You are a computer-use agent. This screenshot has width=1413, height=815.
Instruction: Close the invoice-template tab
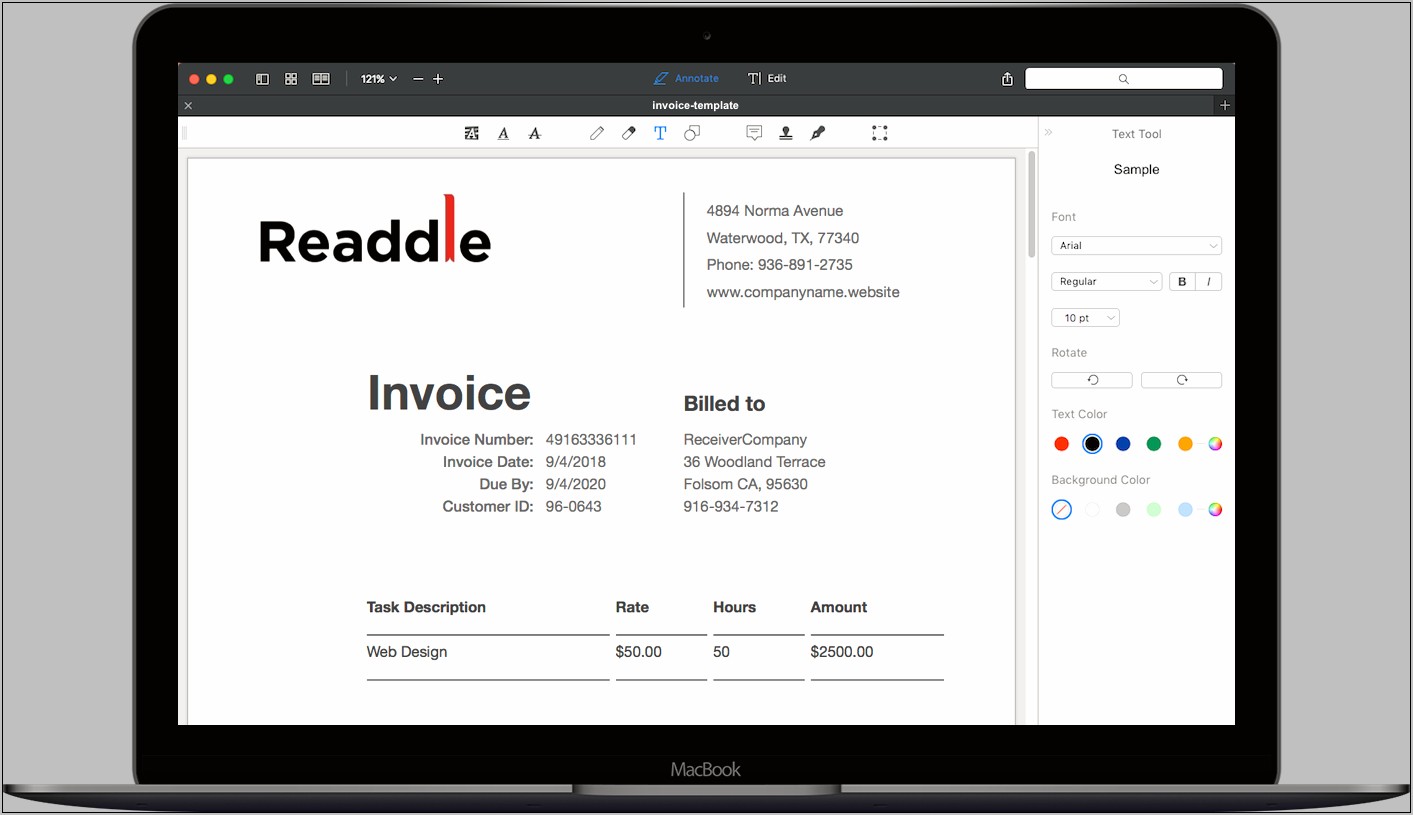[x=188, y=105]
